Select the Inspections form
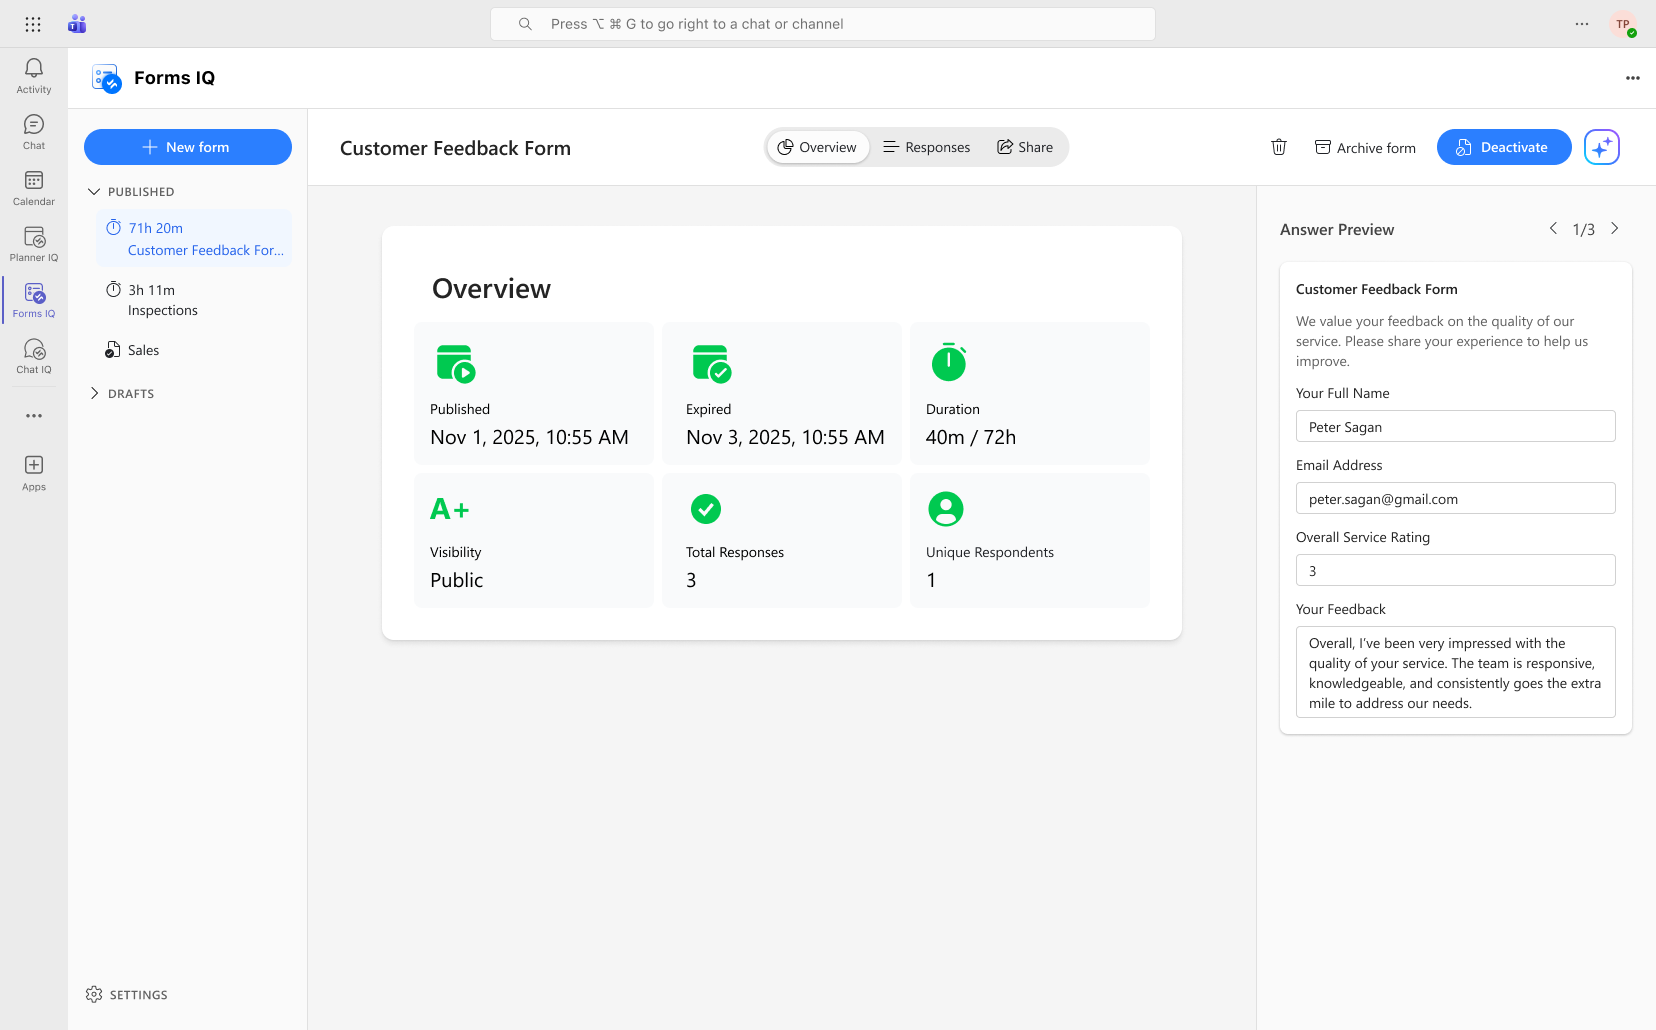Viewport: 1656px width, 1030px height. click(194, 299)
